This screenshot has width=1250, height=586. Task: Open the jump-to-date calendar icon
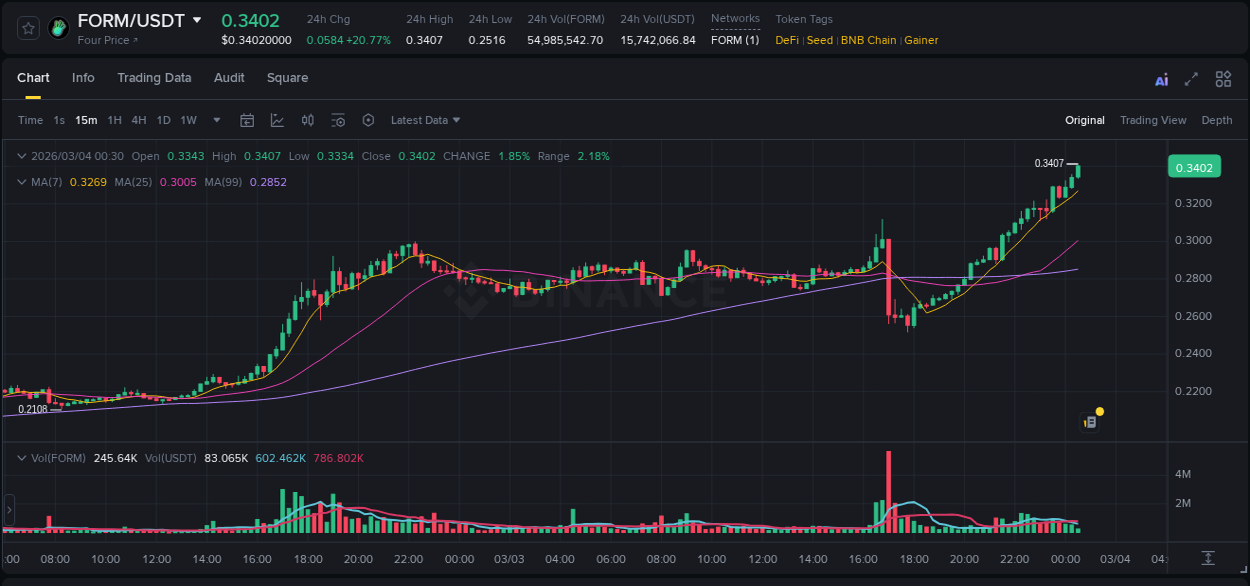pos(247,119)
